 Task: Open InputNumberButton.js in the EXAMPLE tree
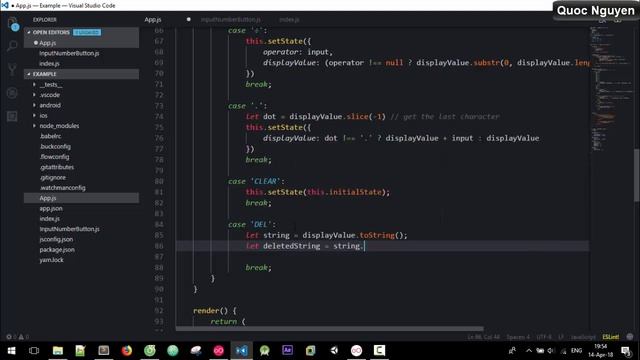click(69, 229)
